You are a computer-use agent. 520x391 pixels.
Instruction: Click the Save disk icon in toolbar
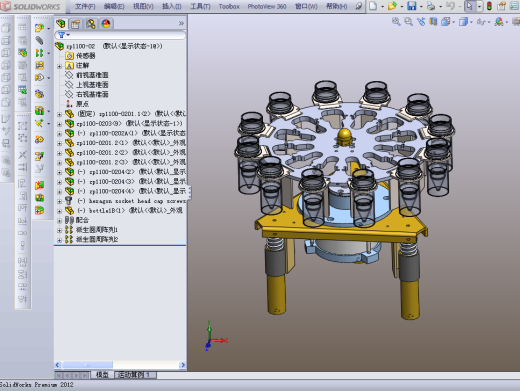(412, 6)
